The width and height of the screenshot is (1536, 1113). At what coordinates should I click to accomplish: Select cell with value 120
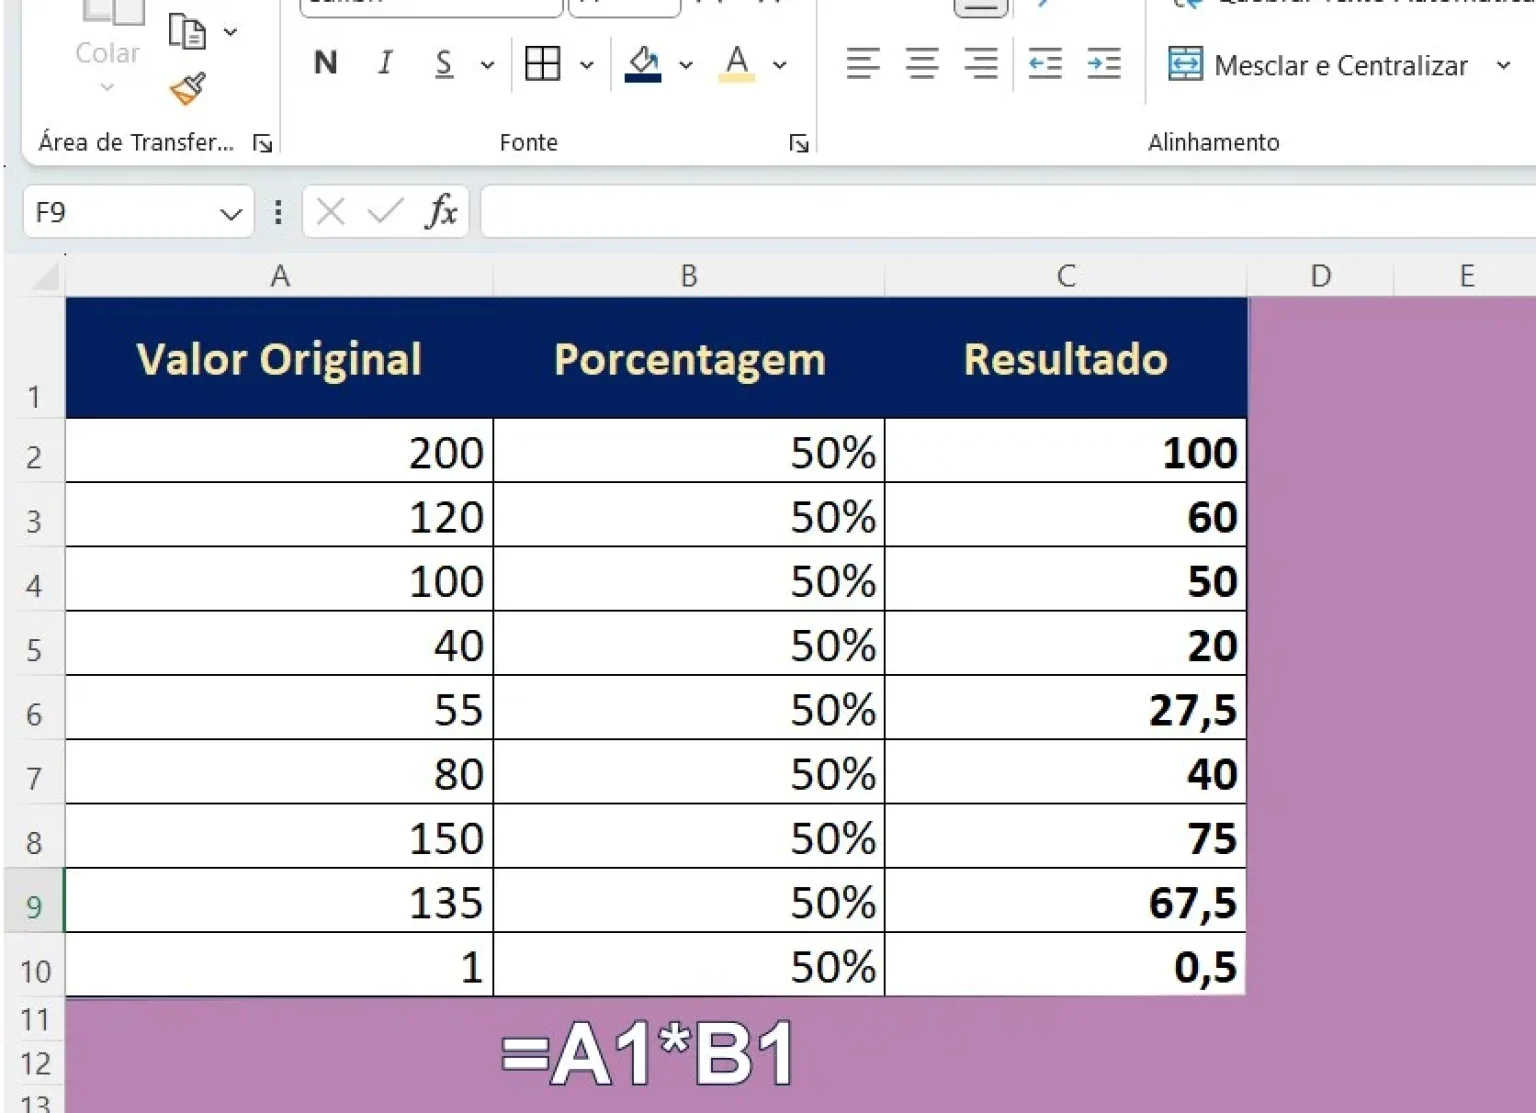(280, 515)
